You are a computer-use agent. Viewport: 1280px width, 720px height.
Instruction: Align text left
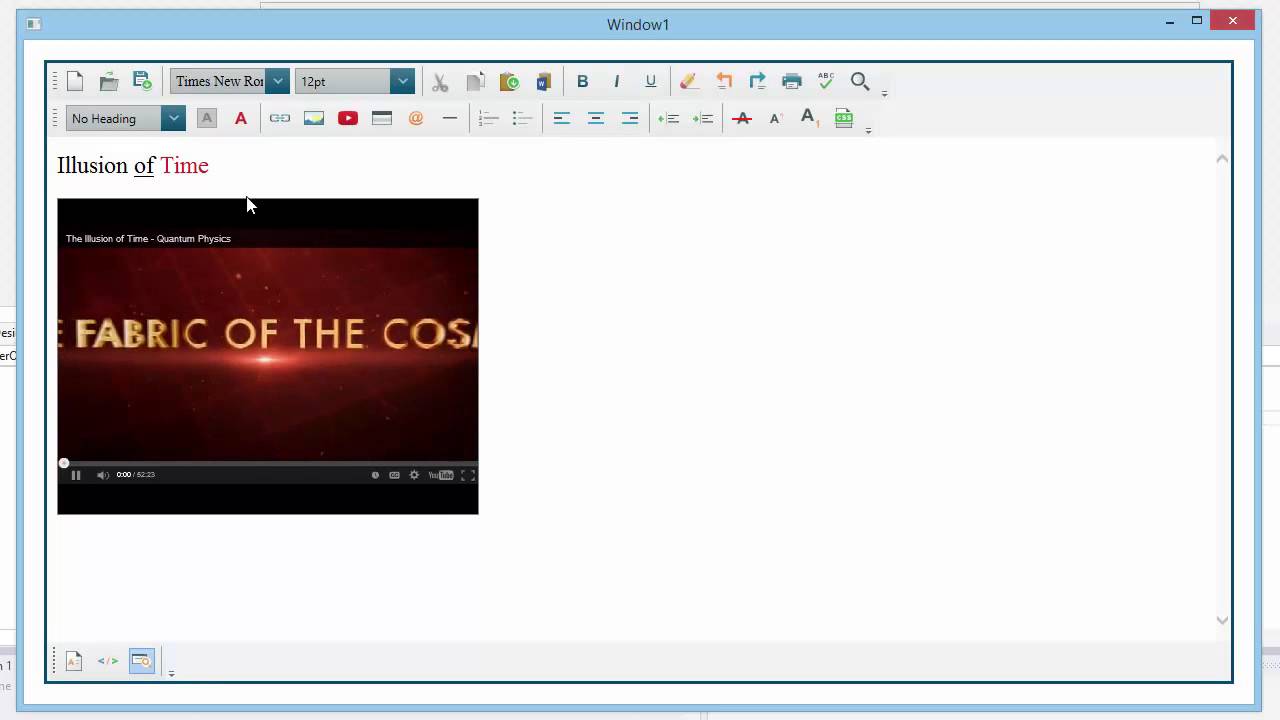[562, 118]
